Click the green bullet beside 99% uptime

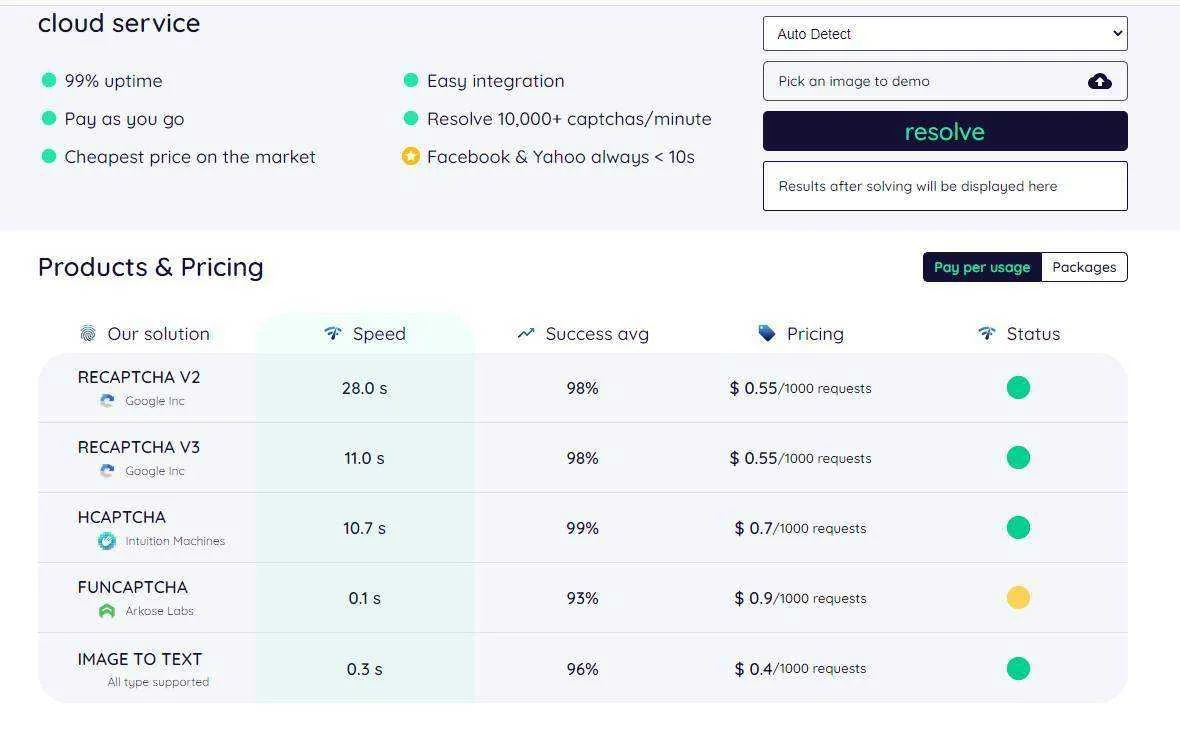point(49,80)
